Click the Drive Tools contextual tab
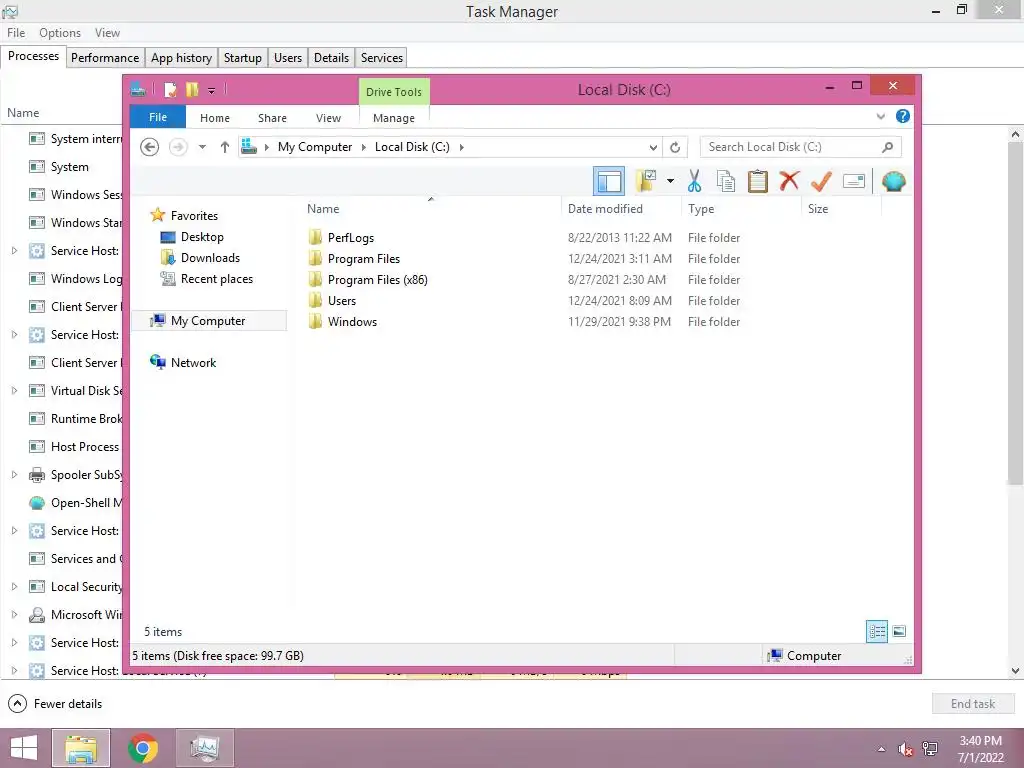Image resolution: width=1024 pixels, height=768 pixels. (x=394, y=91)
